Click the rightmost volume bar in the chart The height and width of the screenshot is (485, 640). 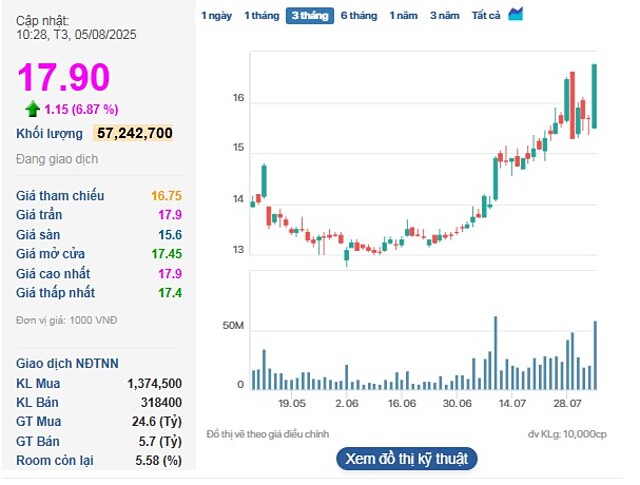point(595,355)
